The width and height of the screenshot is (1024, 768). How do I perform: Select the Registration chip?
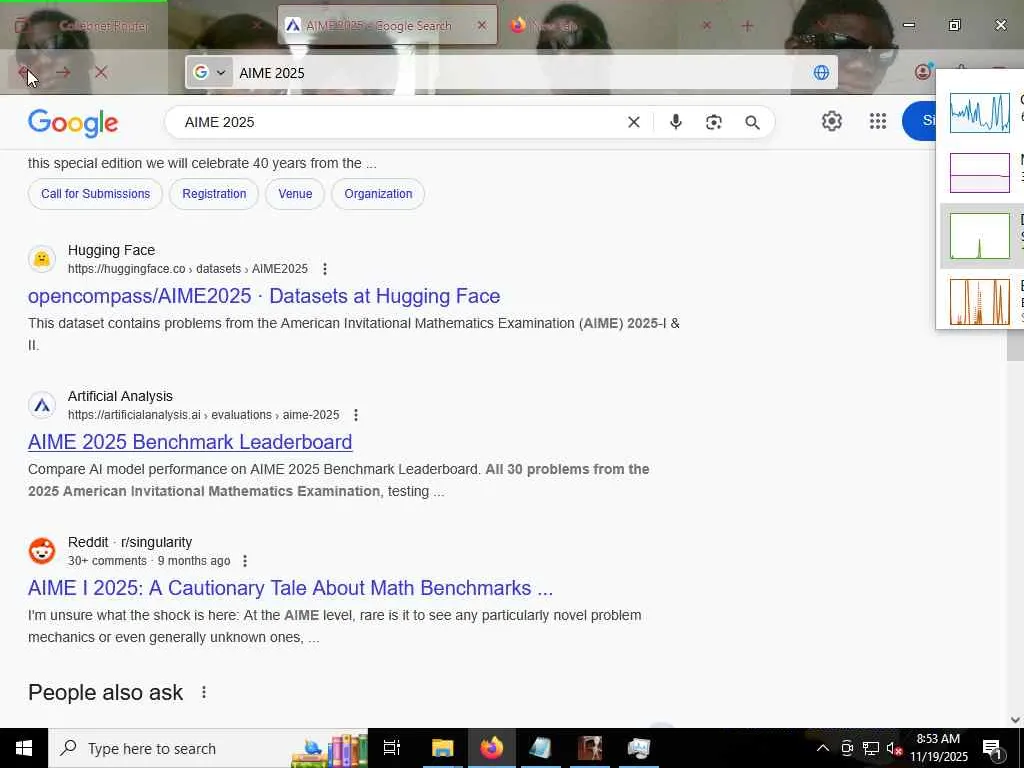(x=214, y=194)
